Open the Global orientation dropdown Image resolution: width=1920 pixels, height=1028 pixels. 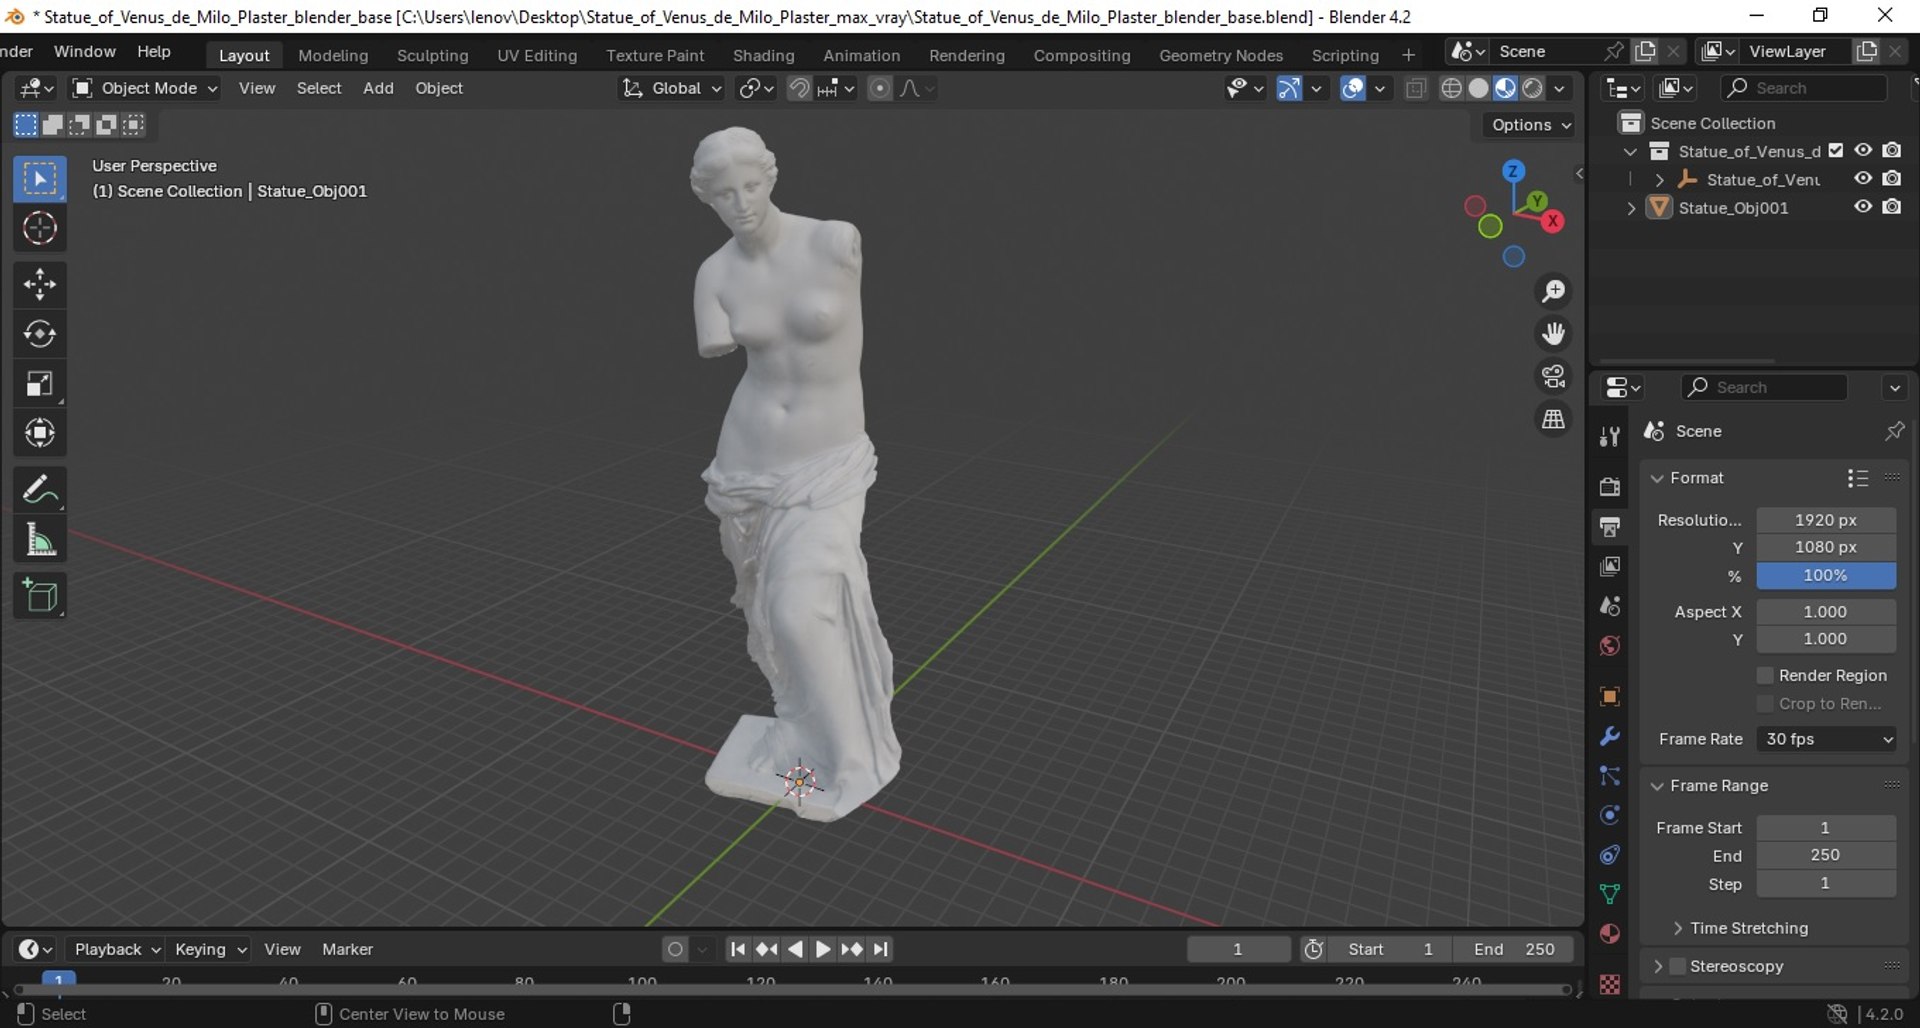(671, 89)
